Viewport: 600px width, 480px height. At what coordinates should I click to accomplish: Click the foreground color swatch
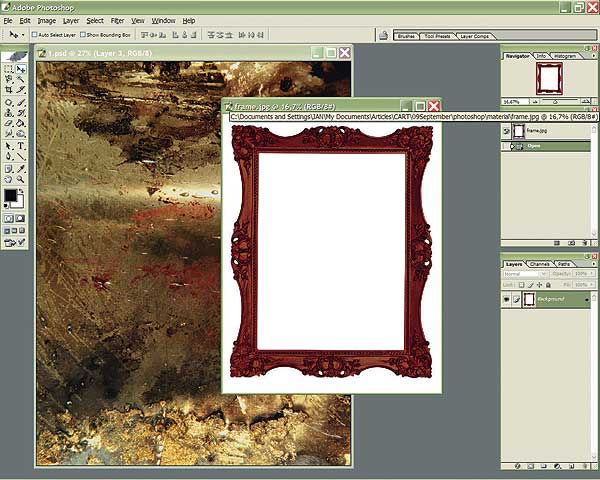10,195
